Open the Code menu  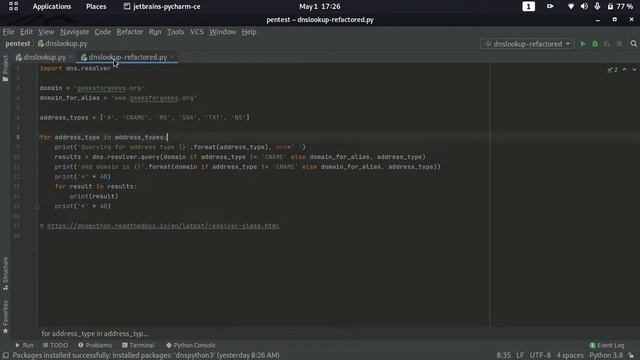(102, 32)
